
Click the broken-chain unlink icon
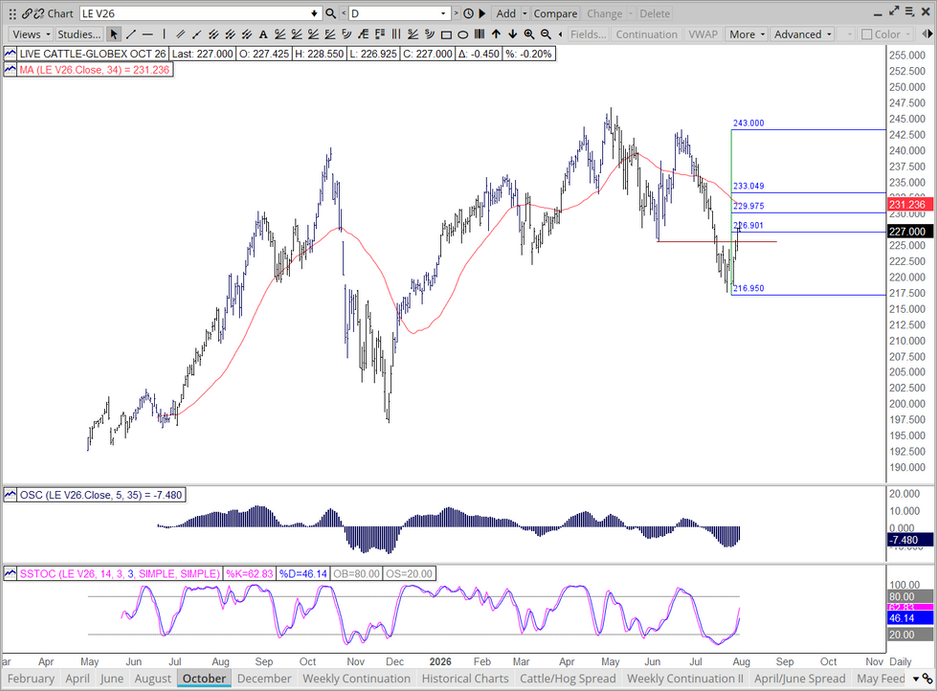point(39,13)
